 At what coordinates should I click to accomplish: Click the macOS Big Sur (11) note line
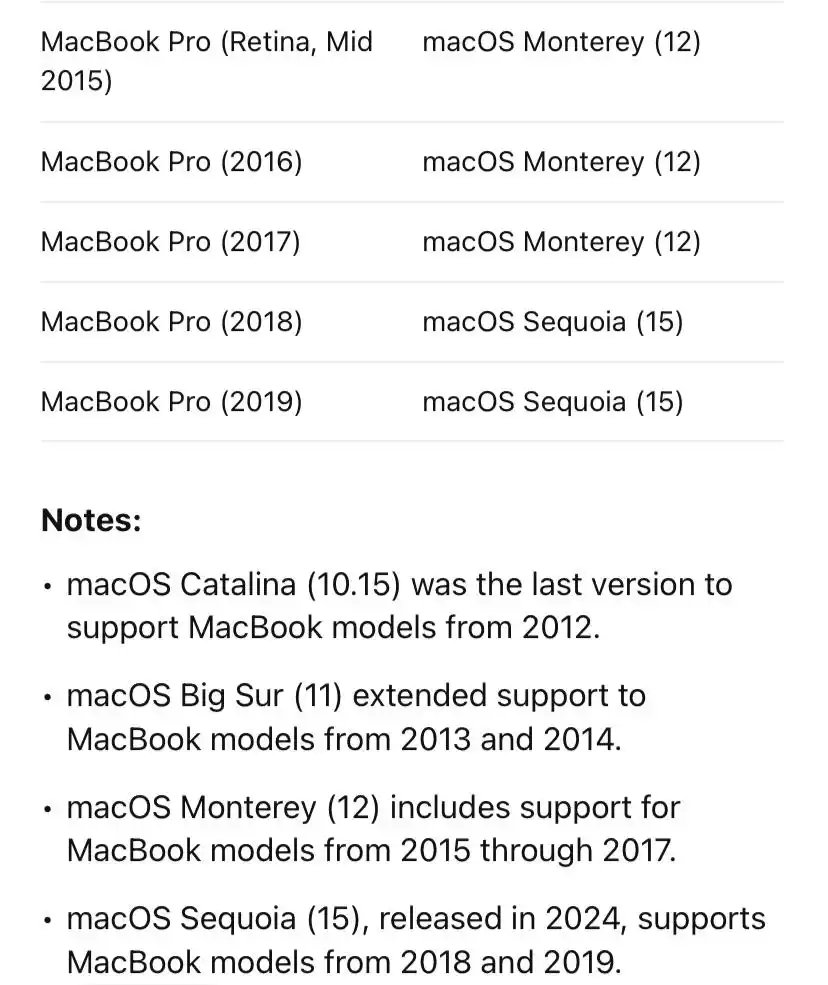coord(356,717)
